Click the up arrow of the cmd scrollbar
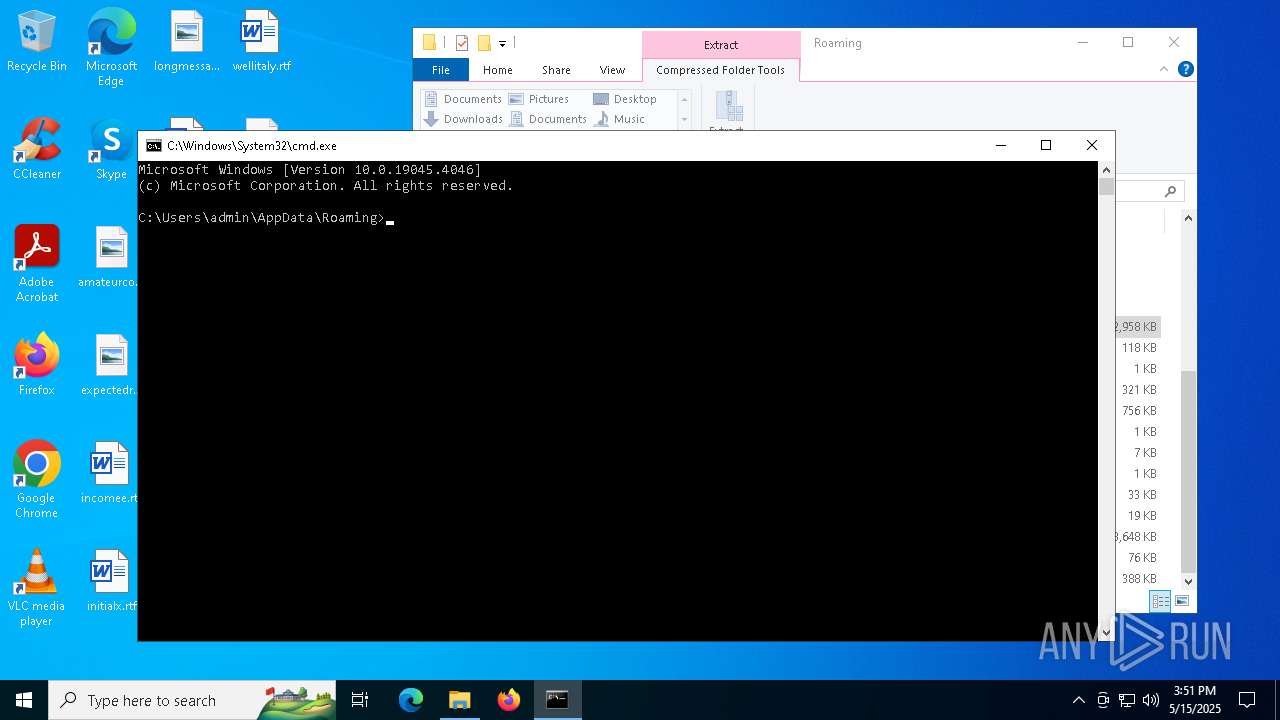Viewport: 1280px width, 720px height. (x=1106, y=169)
